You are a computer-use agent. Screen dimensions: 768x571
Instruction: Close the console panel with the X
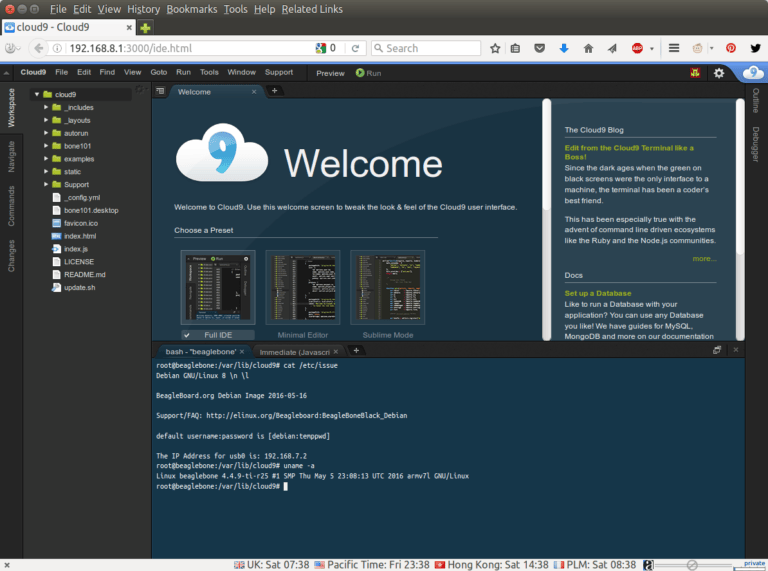[x=735, y=350]
